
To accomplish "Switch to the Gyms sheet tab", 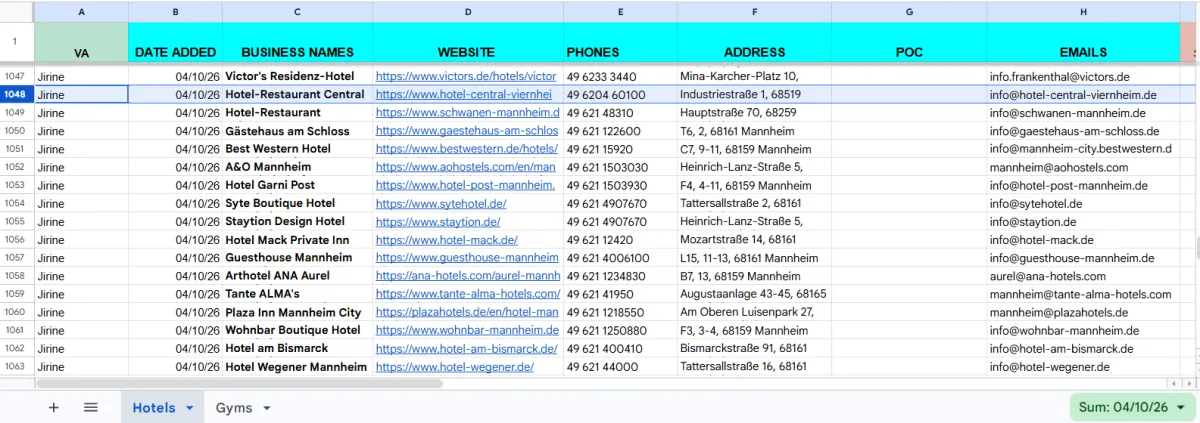I will 234,407.
